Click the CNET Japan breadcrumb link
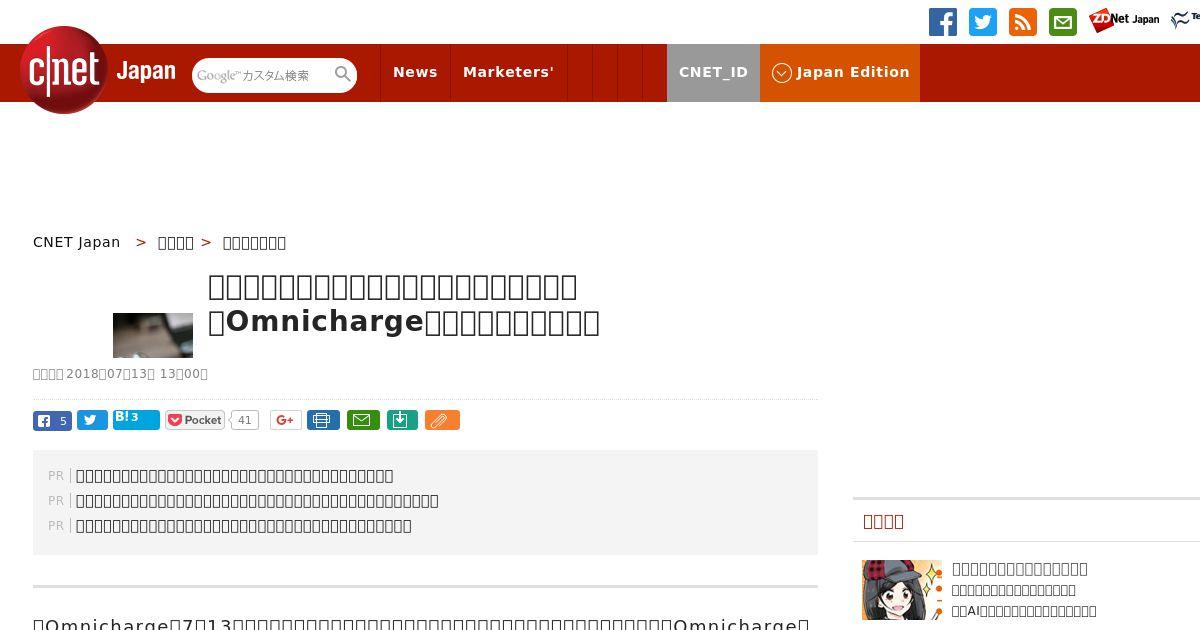 77,242
